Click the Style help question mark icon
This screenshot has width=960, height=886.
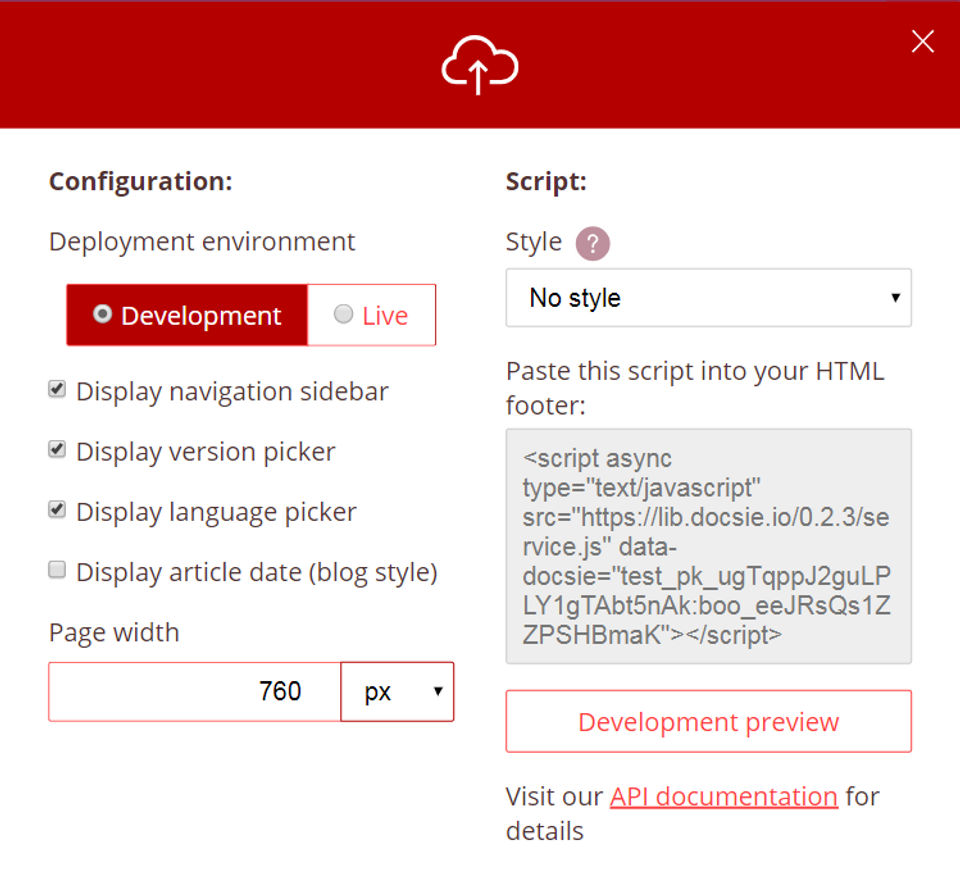[x=592, y=243]
